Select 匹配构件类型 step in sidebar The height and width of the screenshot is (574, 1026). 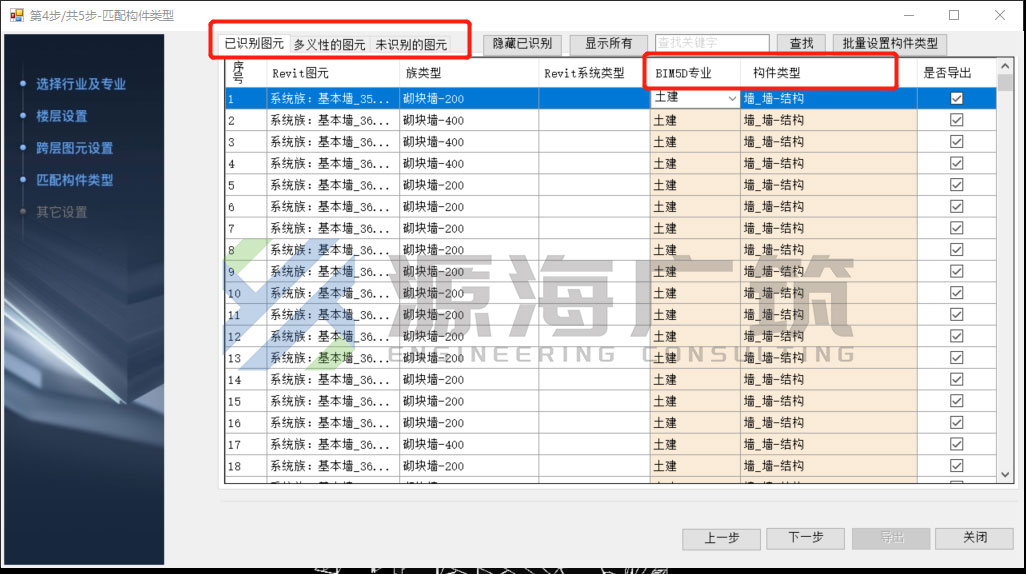tap(75, 180)
